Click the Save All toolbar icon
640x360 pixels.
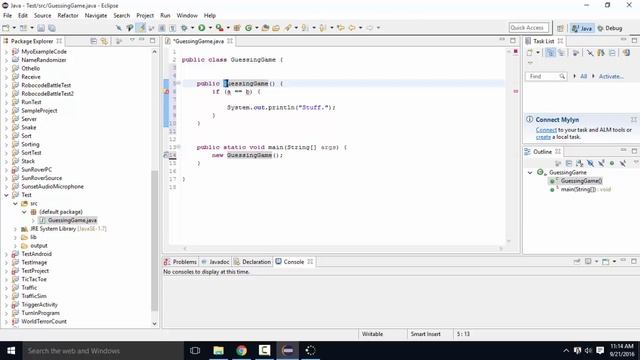(52, 28)
